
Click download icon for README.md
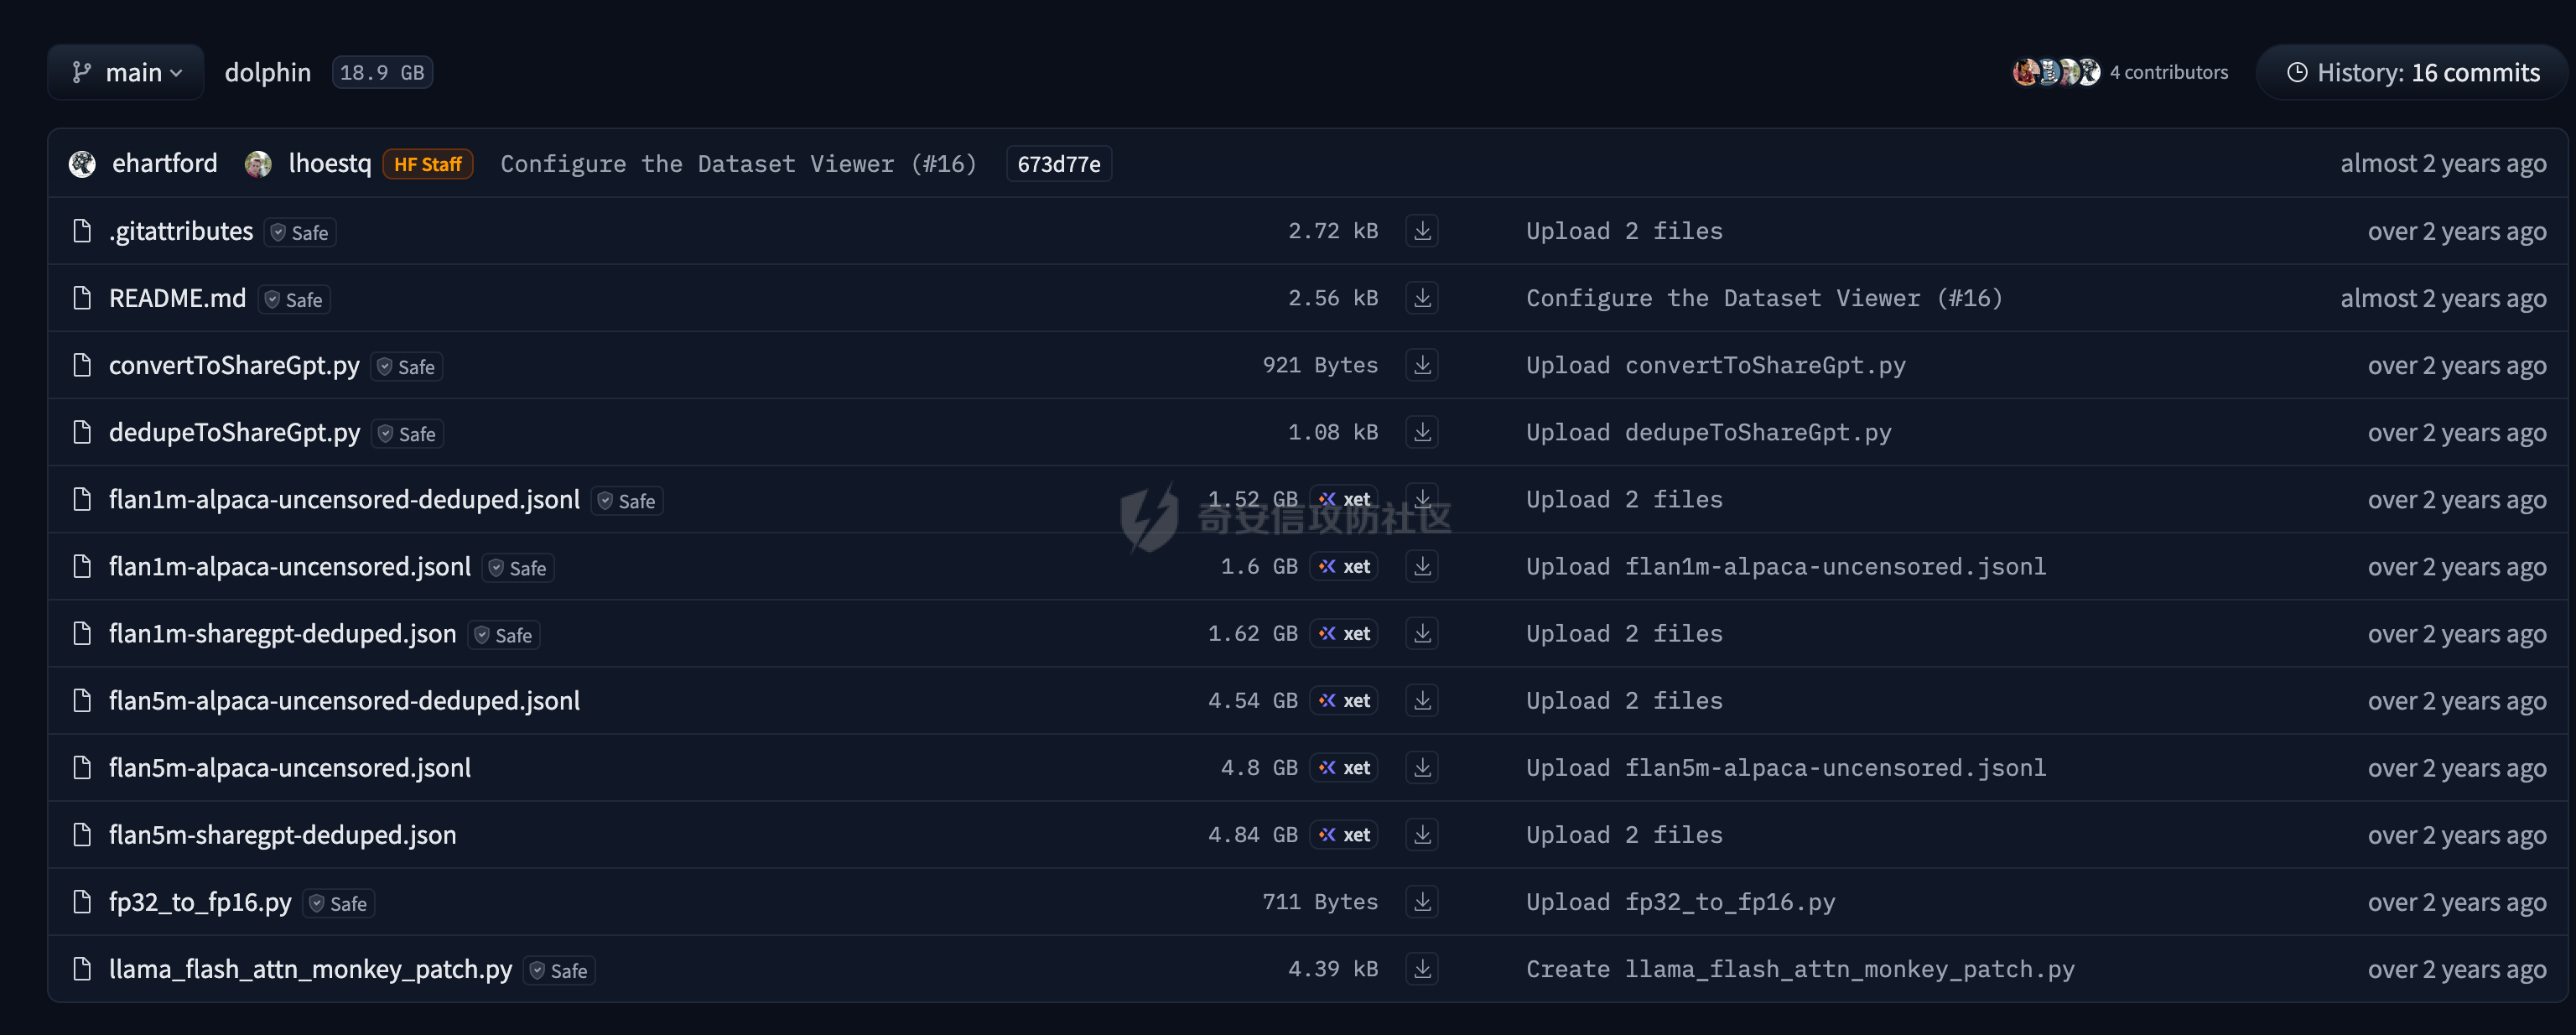(1422, 298)
